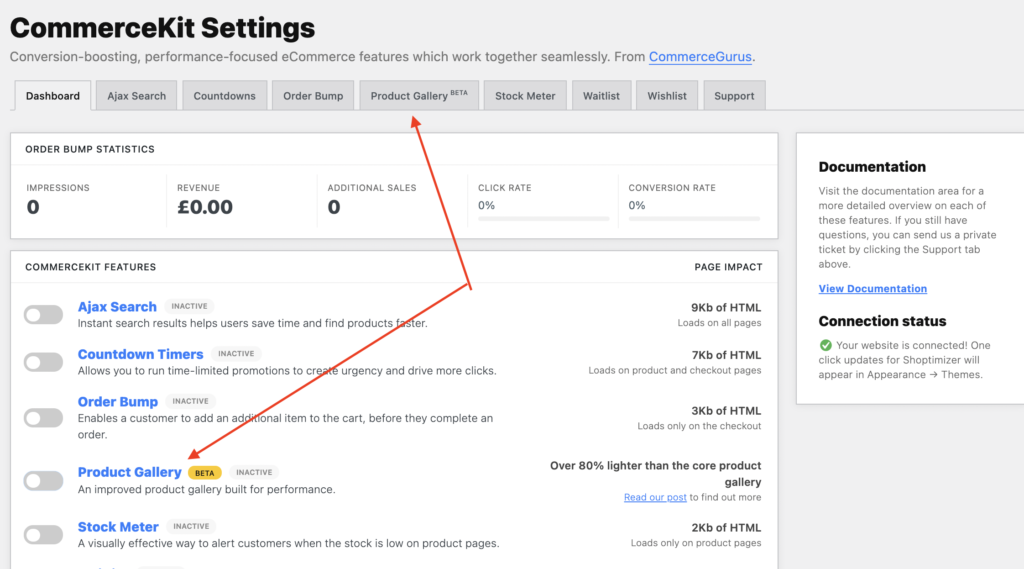
Task: Click the PAGE IMPACT column header
Action: click(728, 267)
